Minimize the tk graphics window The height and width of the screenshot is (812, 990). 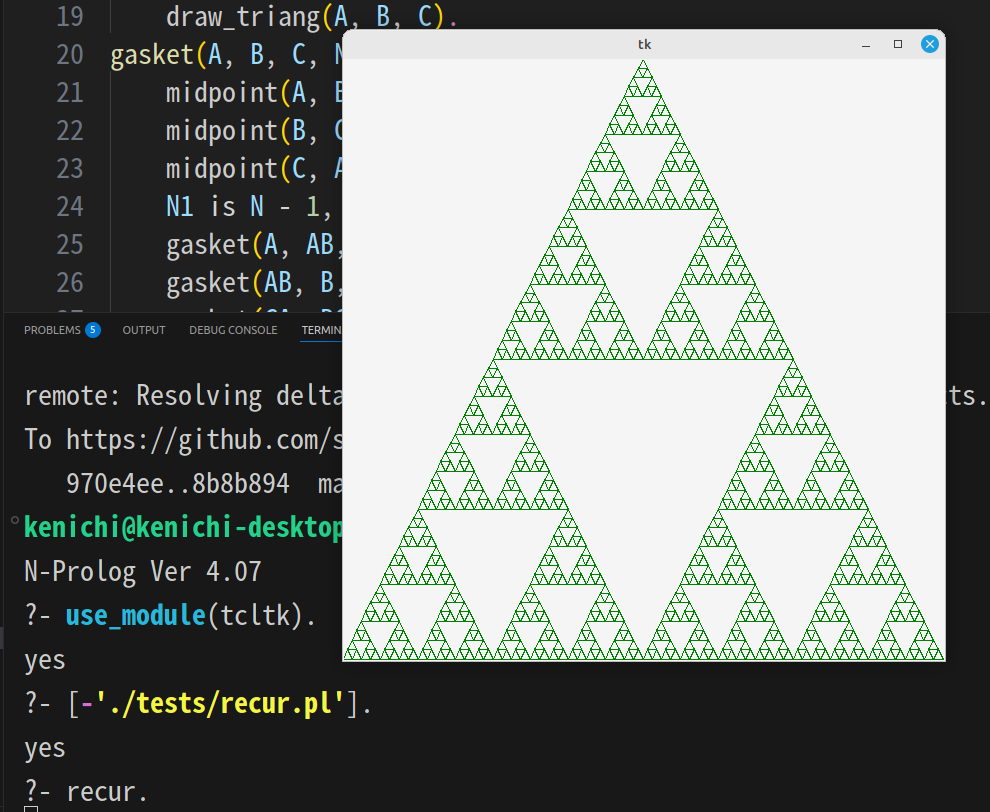865,44
